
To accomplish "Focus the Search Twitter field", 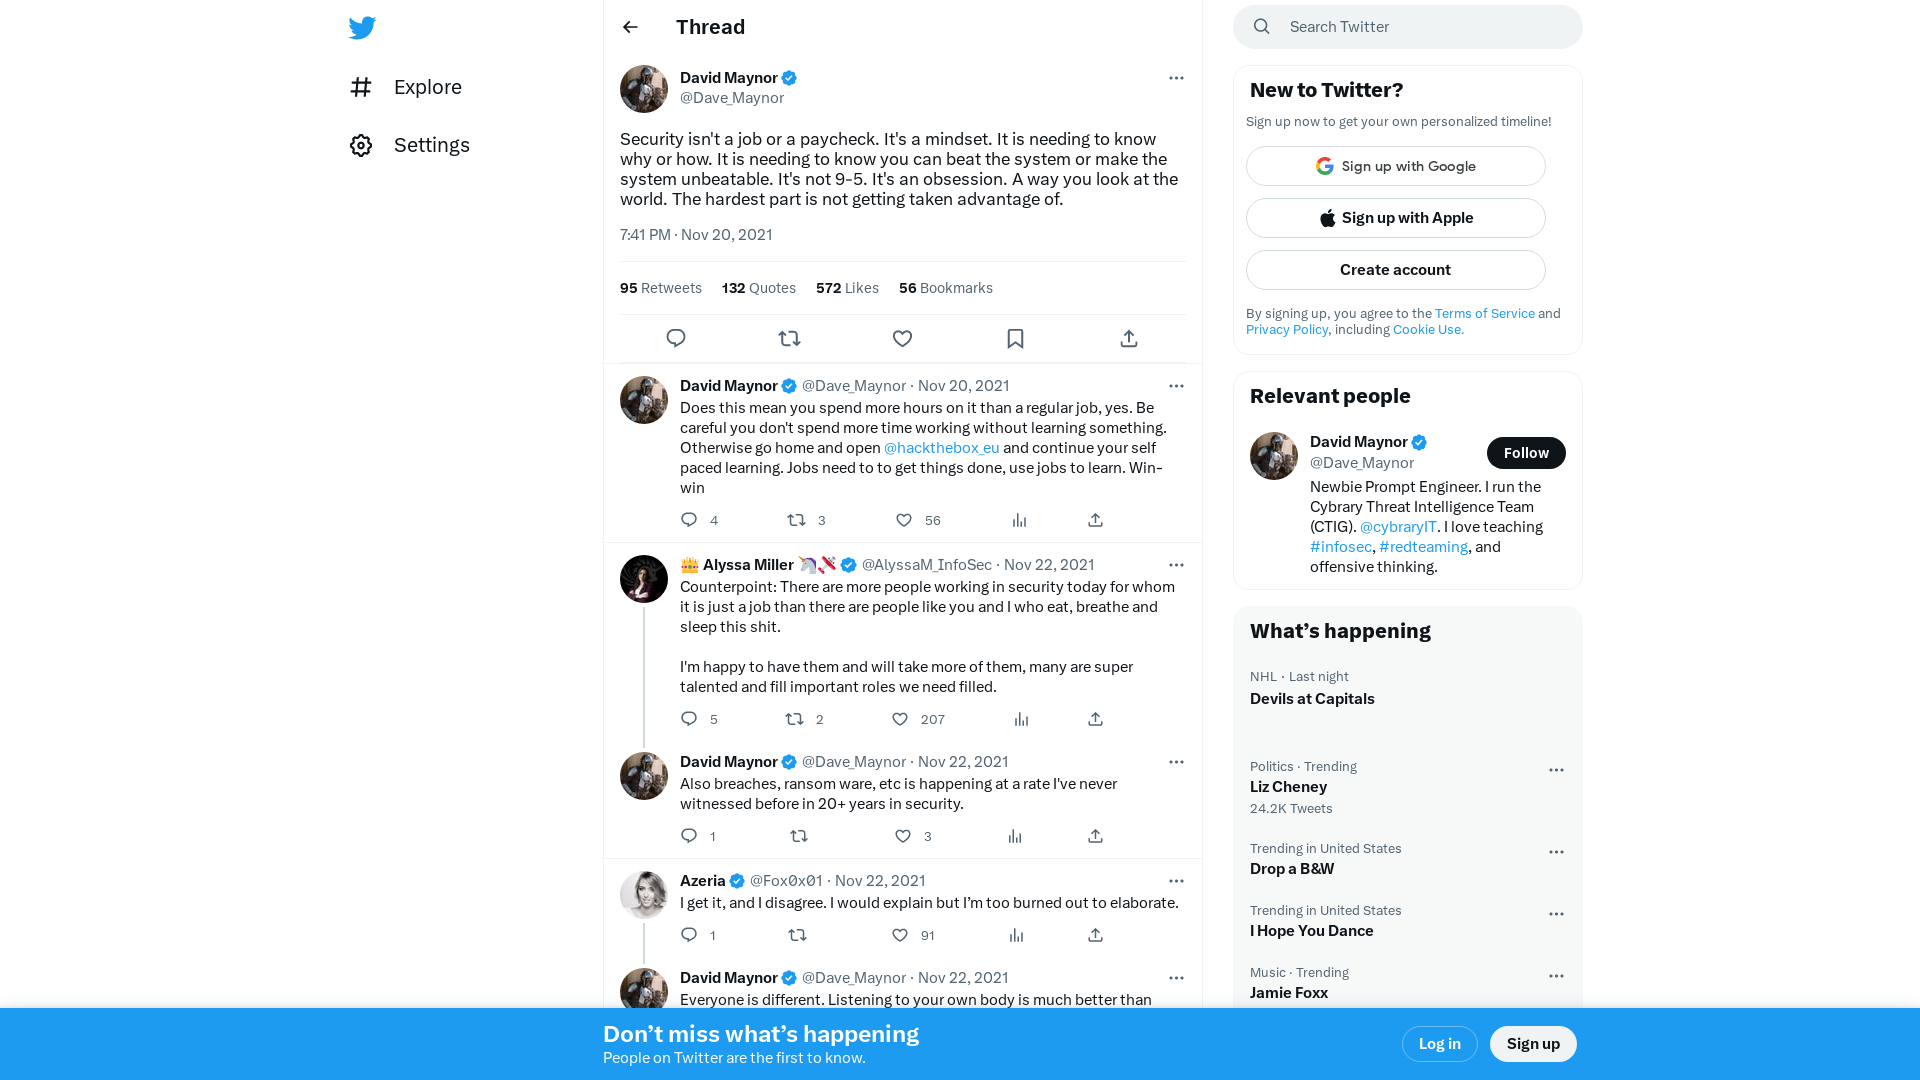I will pos(1407,27).
